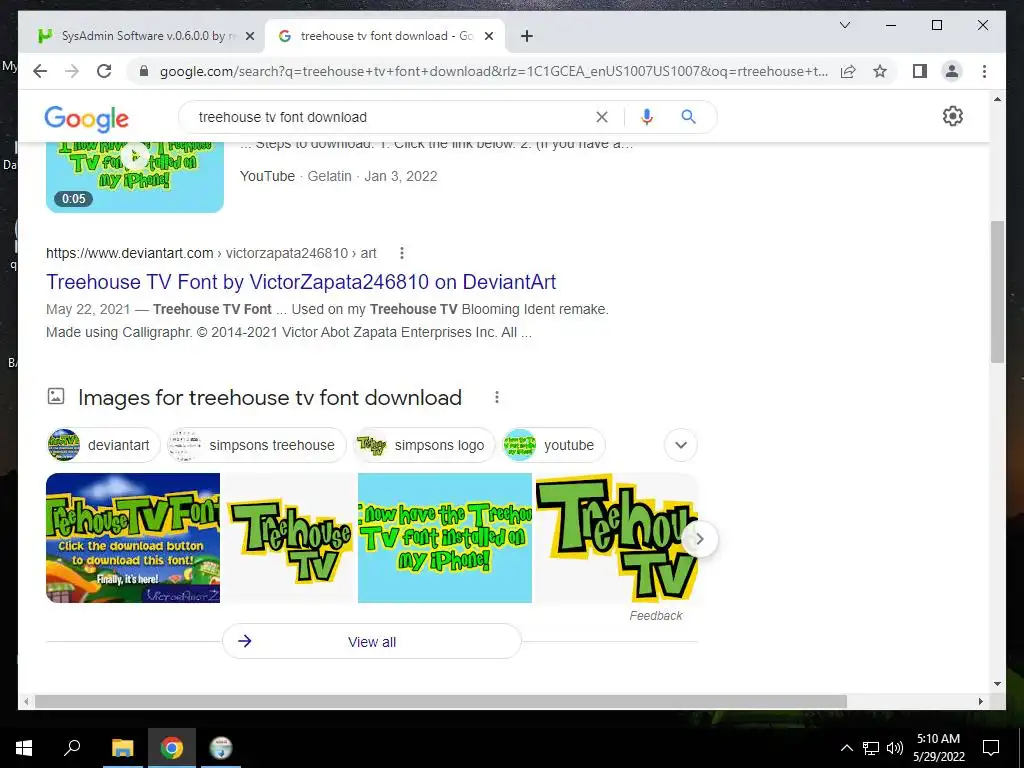
Task: Click the YouTube · Gelatin · Jan 3, 2022 text
Action: (338, 176)
